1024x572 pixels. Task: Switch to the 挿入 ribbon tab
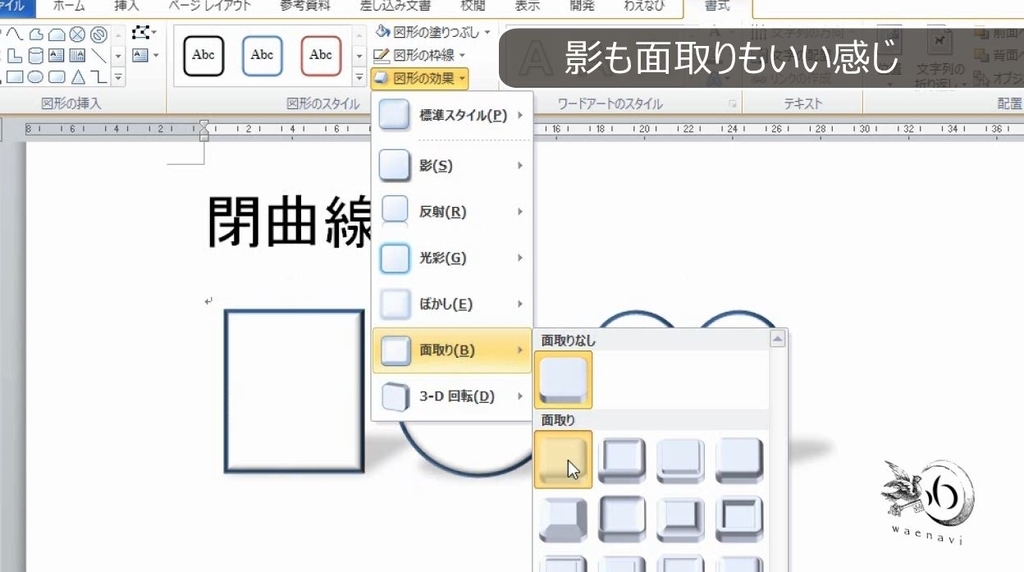pyautogui.click(x=127, y=7)
